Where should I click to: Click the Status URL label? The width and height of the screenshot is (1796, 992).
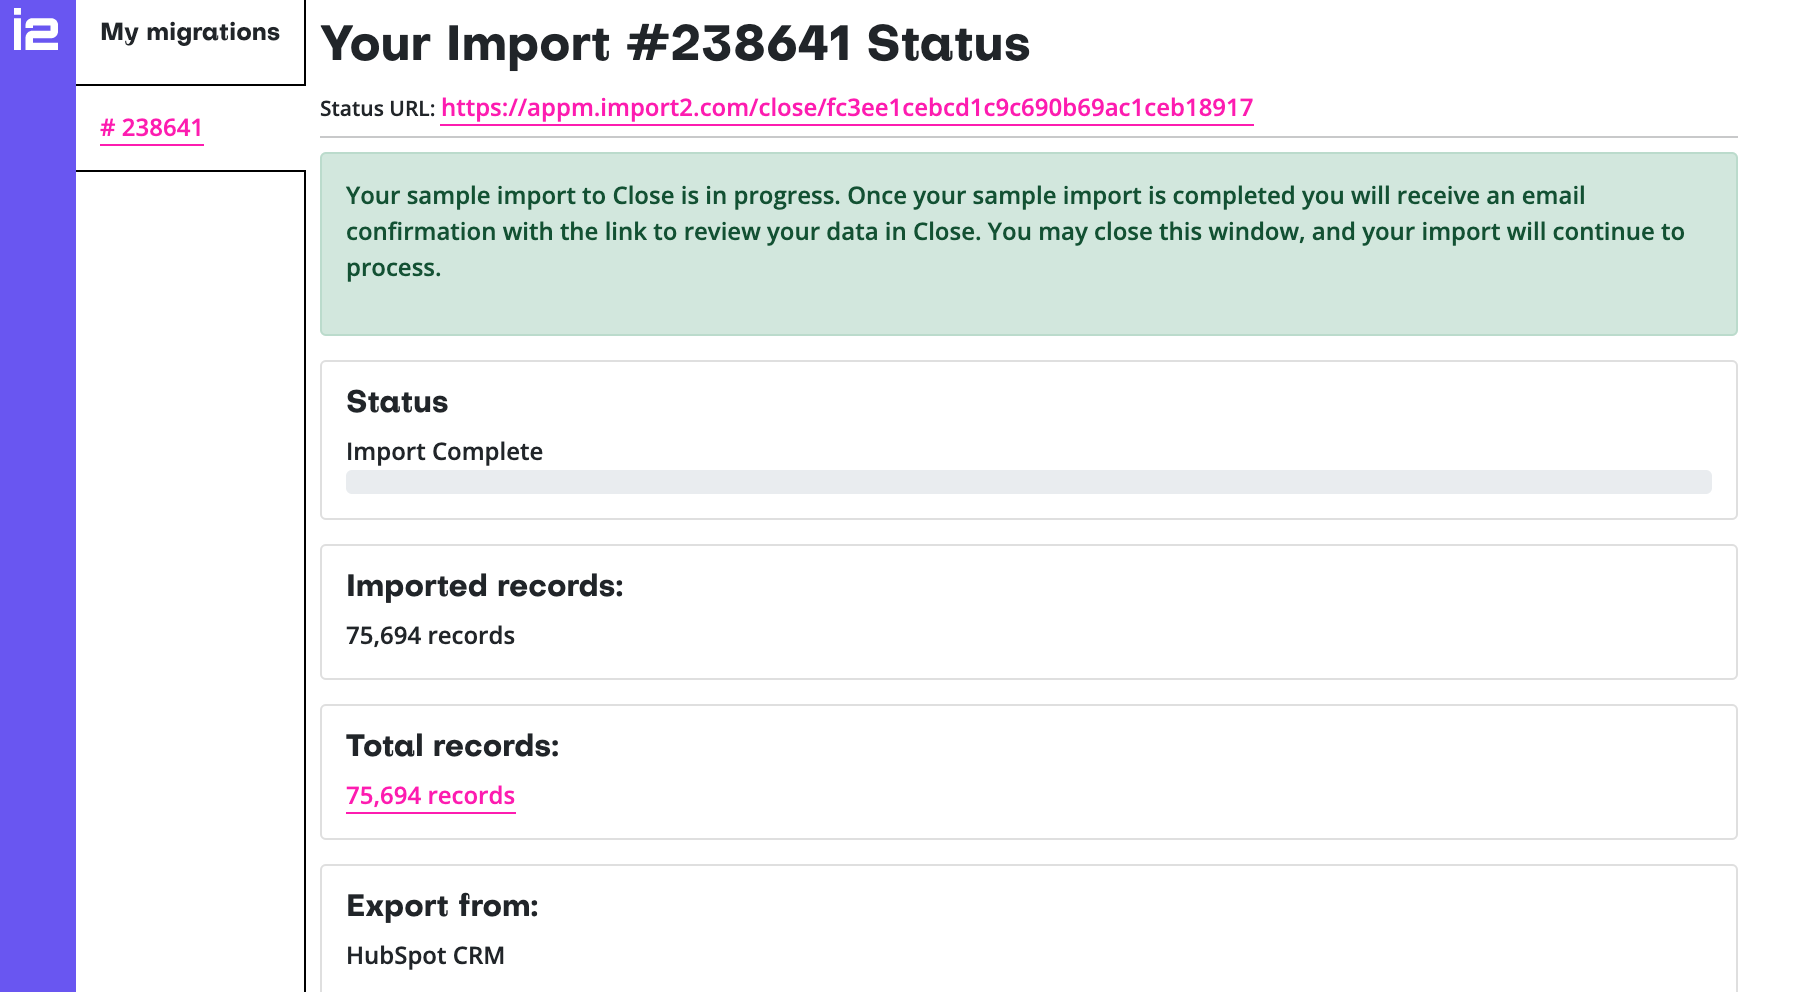pos(377,109)
